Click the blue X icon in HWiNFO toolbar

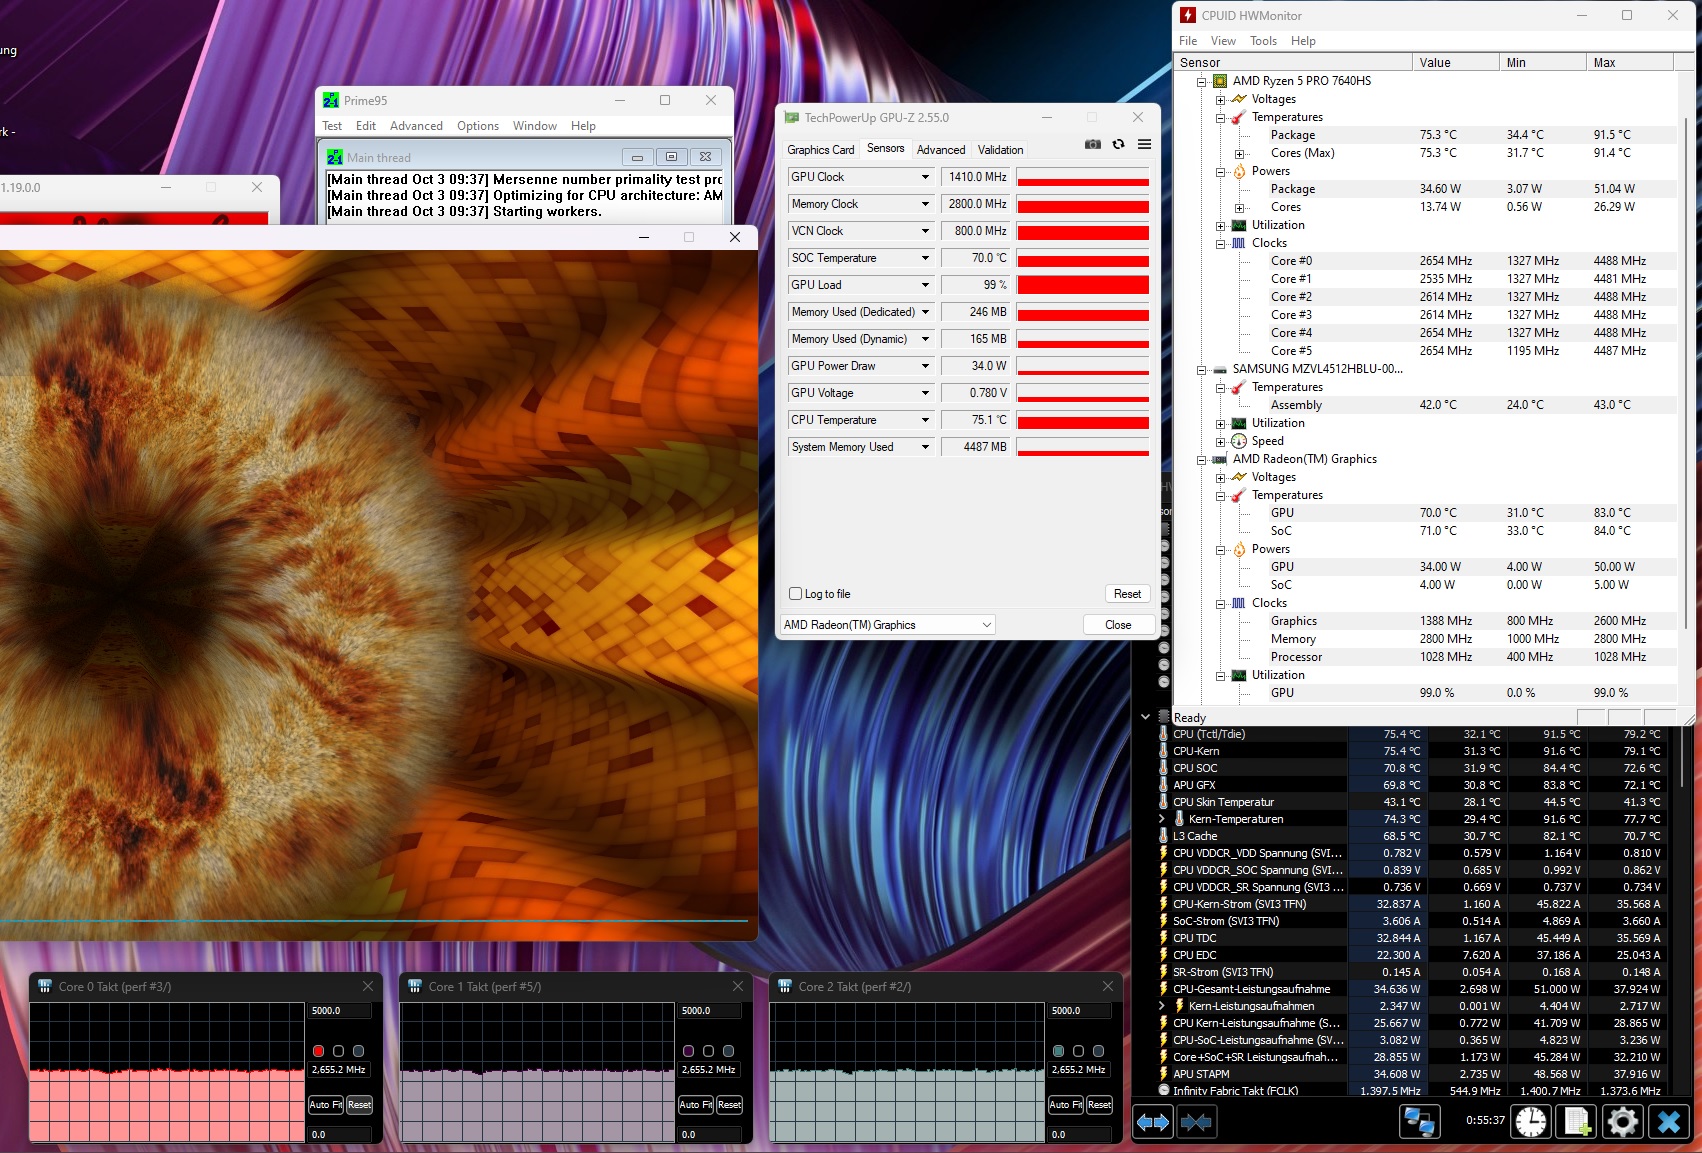[1669, 1122]
